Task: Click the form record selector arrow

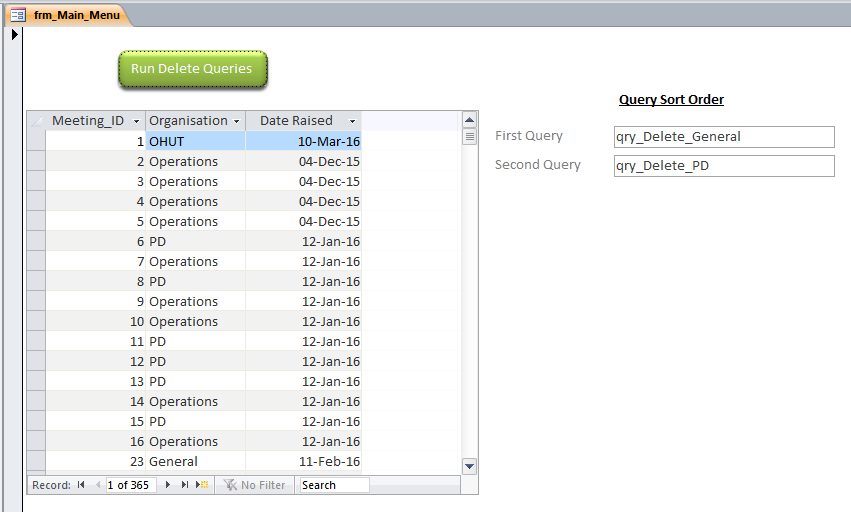Action: click(x=15, y=34)
